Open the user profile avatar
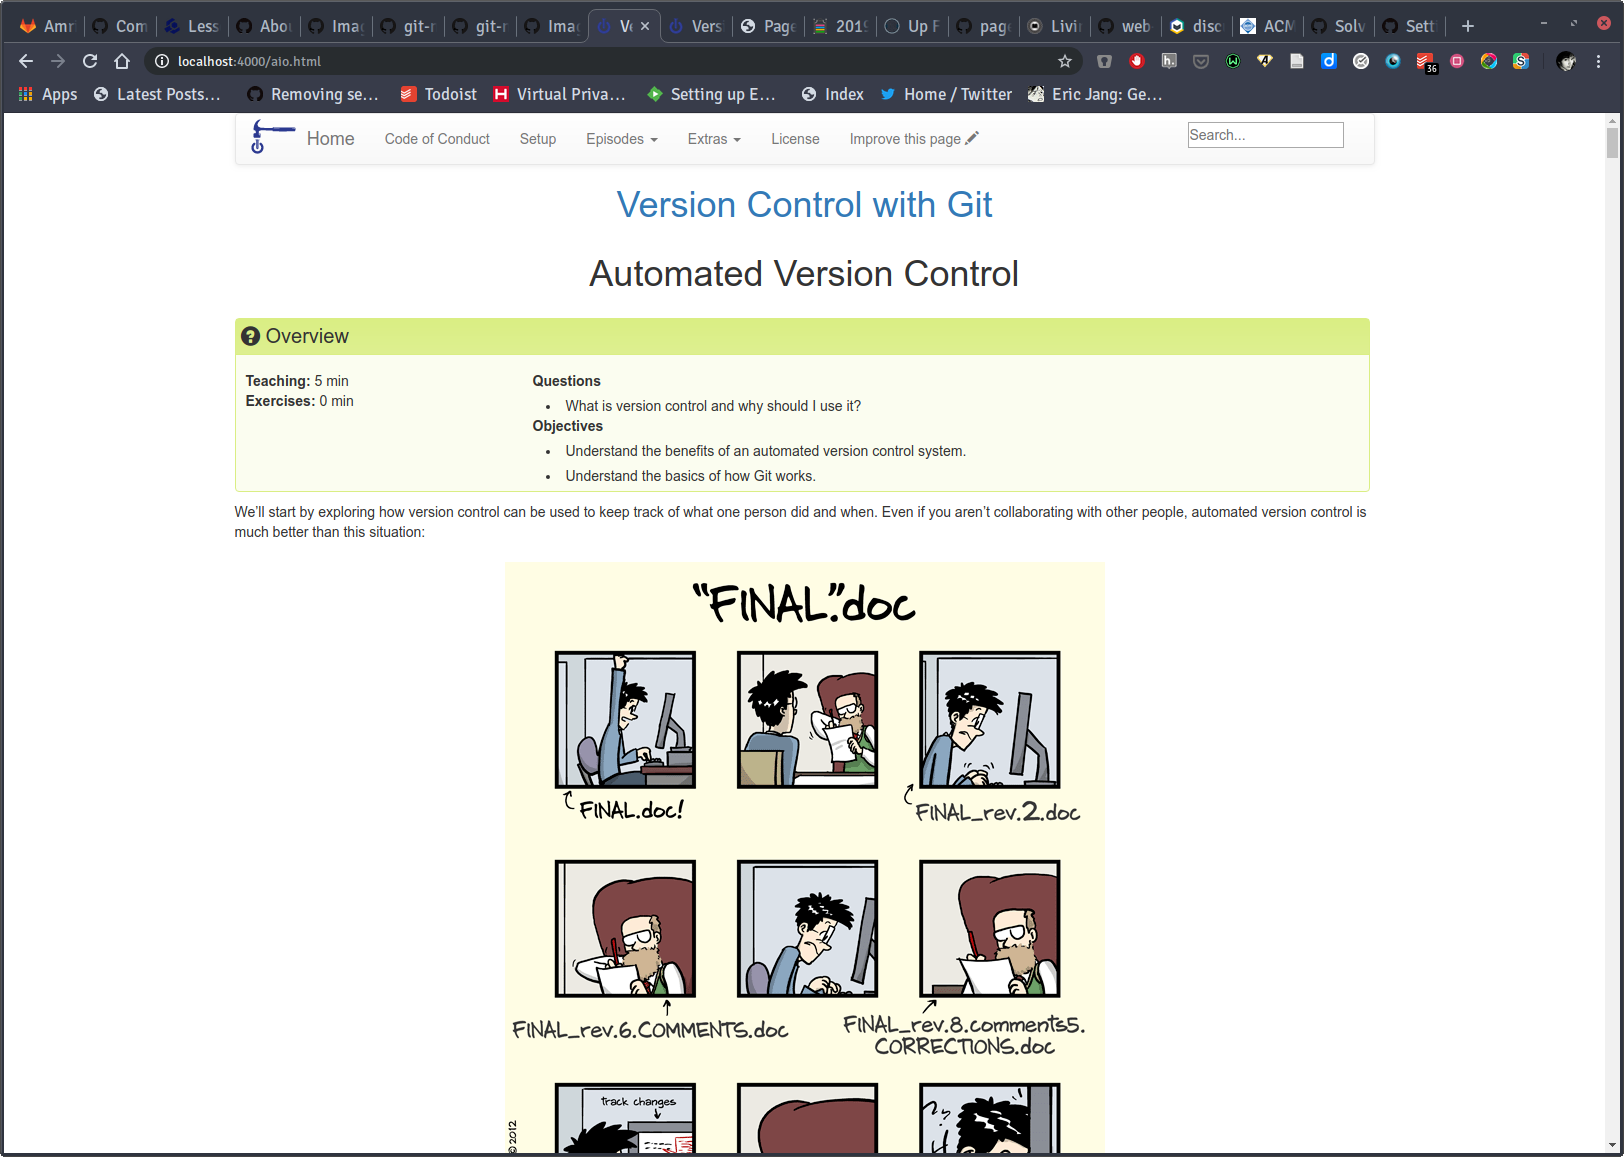The width and height of the screenshot is (1624, 1157). point(1566,61)
